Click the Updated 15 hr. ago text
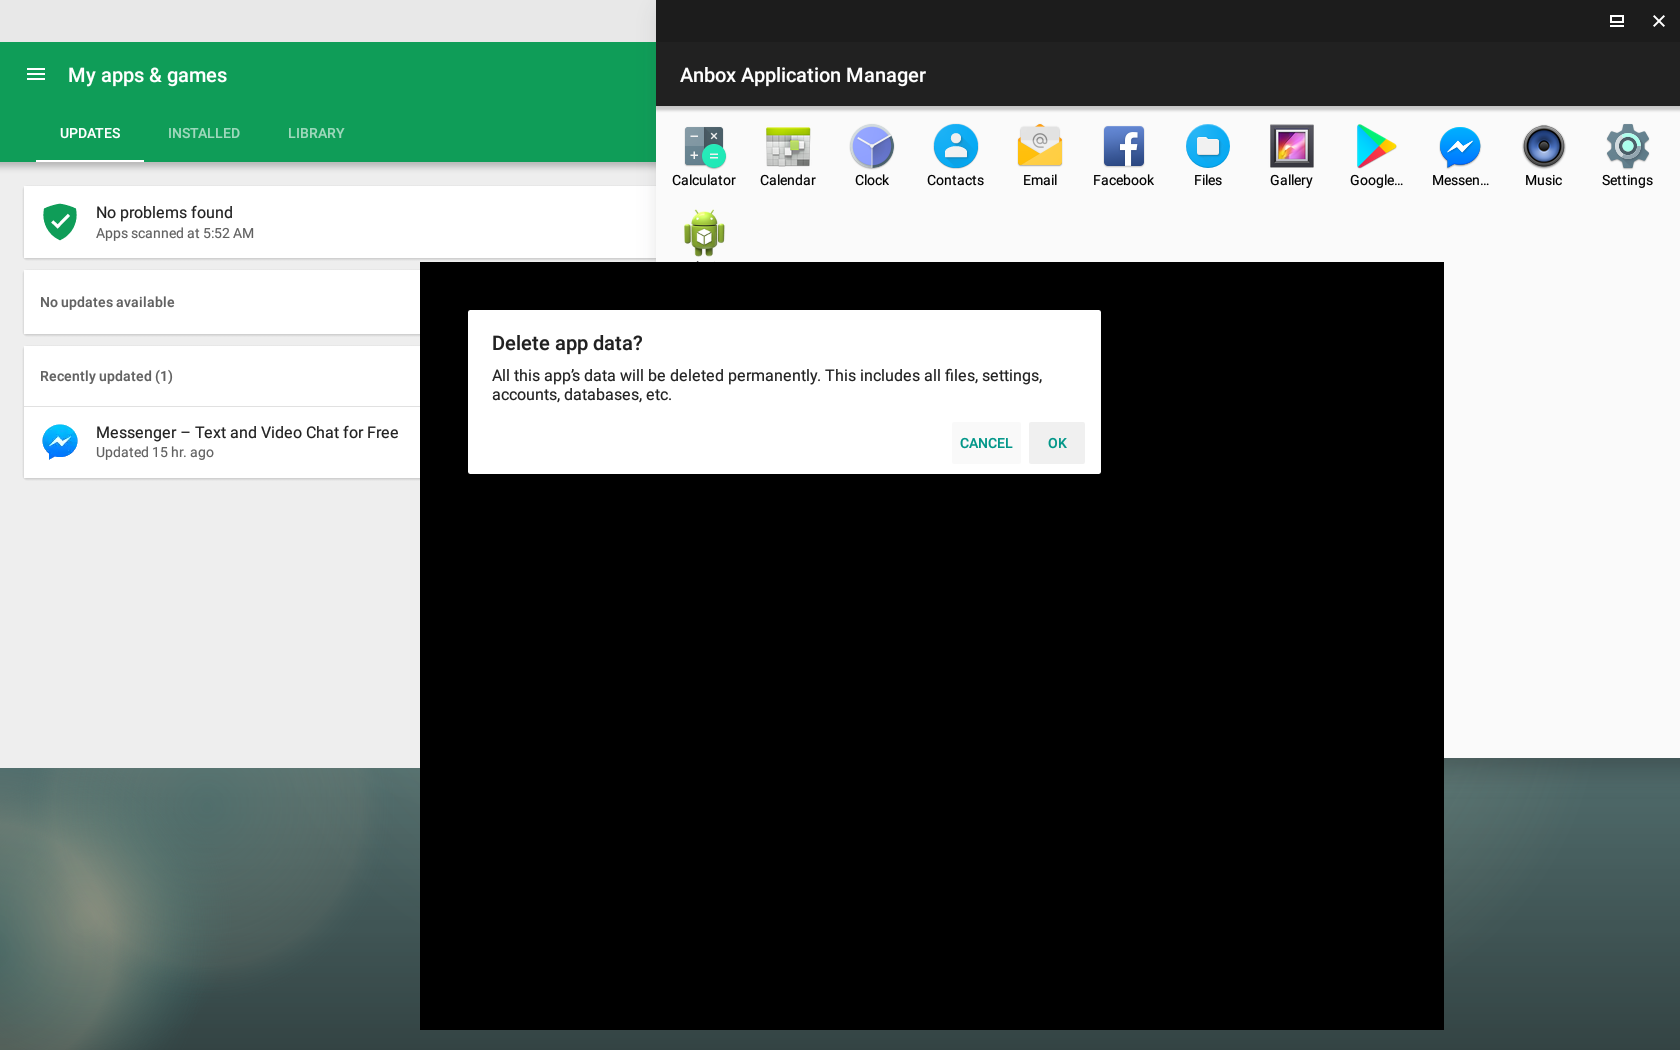 pos(155,452)
